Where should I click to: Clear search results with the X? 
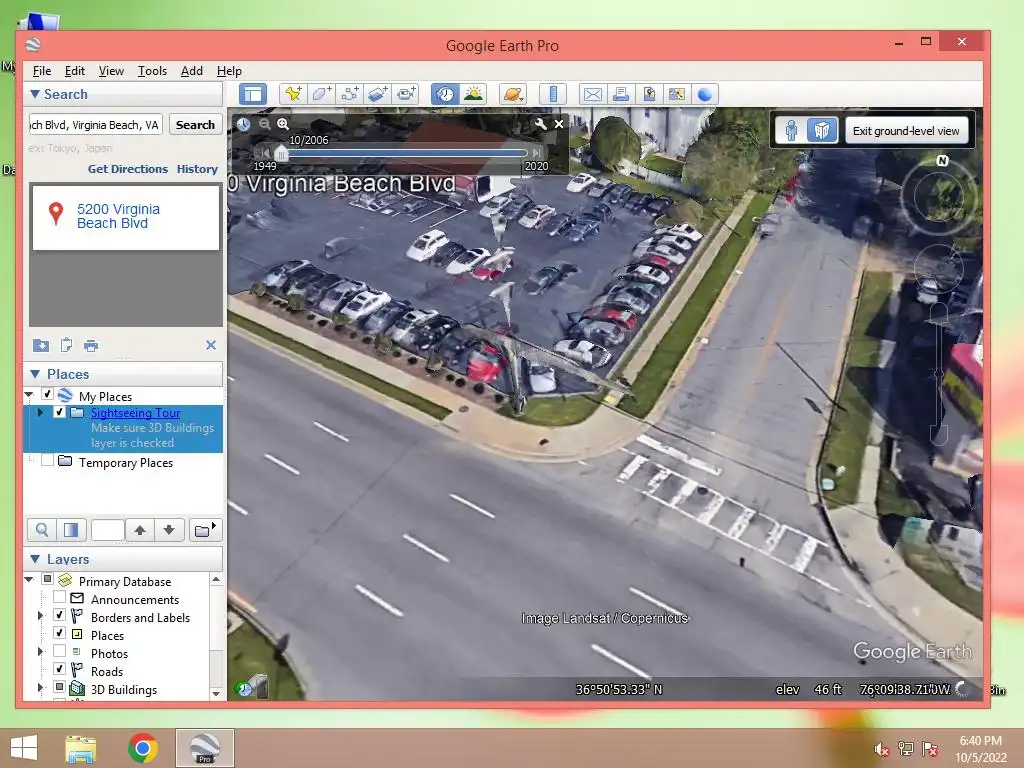(x=211, y=345)
